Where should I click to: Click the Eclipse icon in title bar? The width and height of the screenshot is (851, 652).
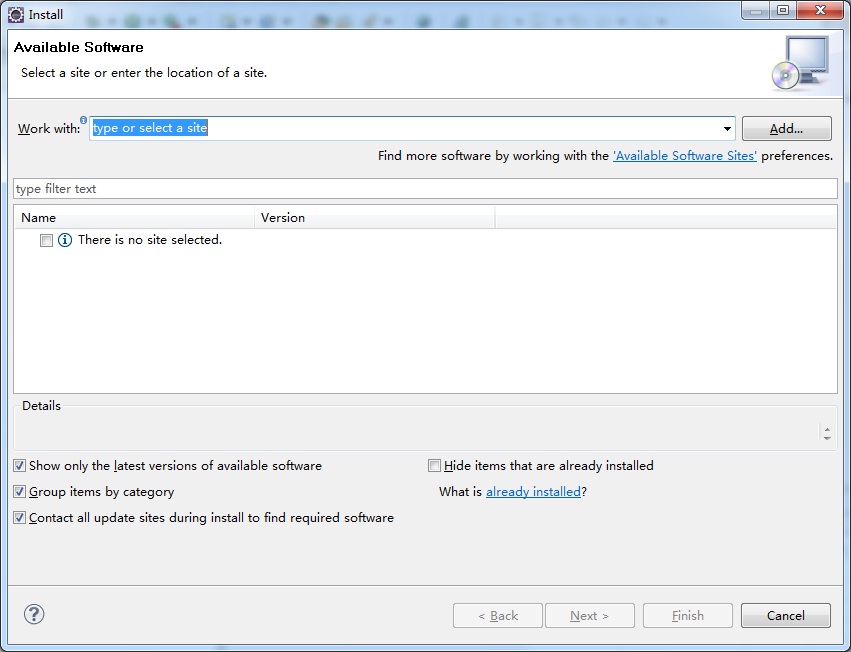pyautogui.click(x=16, y=14)
